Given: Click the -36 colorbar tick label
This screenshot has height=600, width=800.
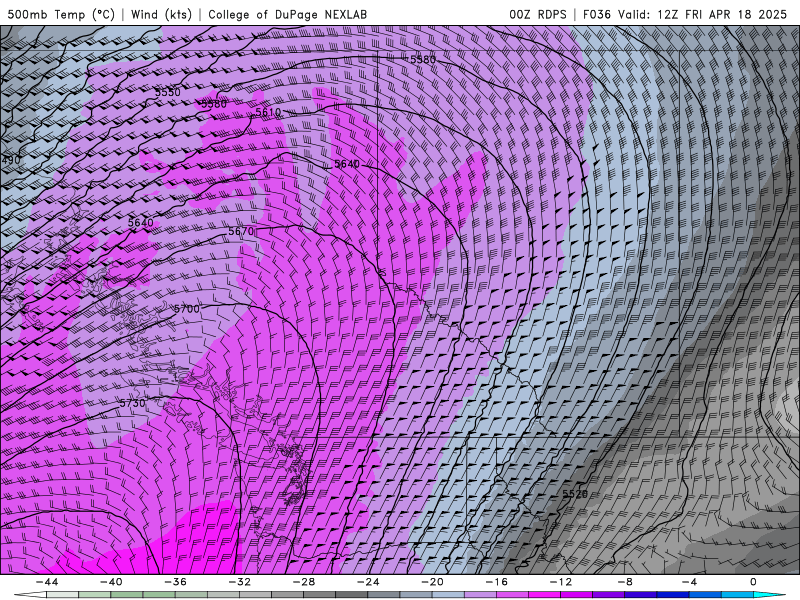Looking at the screenshot, I should tap(176, 582).
